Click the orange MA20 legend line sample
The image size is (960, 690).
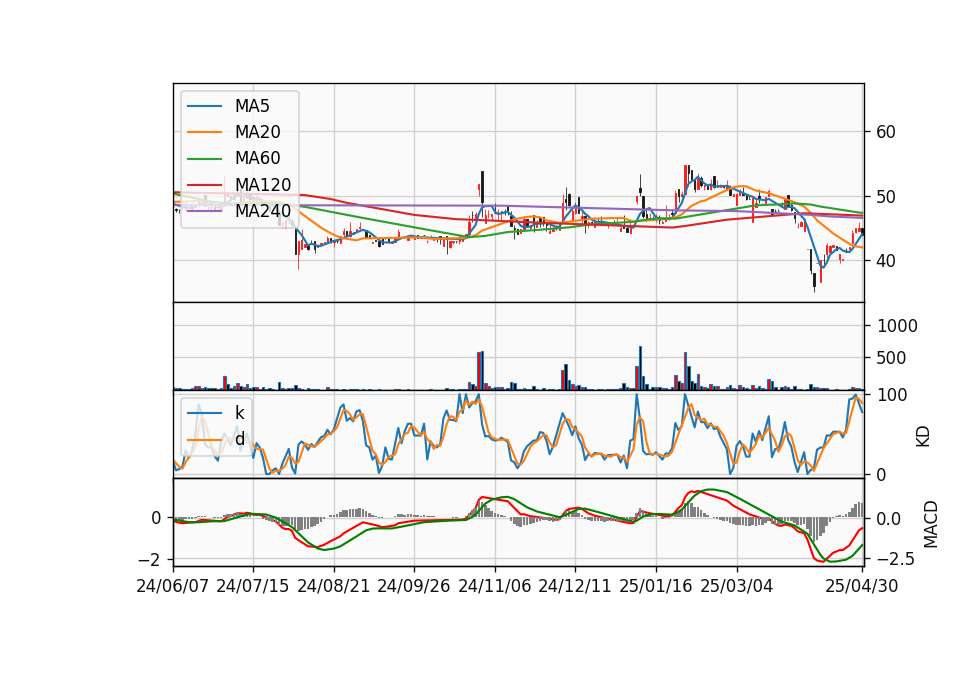tap(204, 132)
